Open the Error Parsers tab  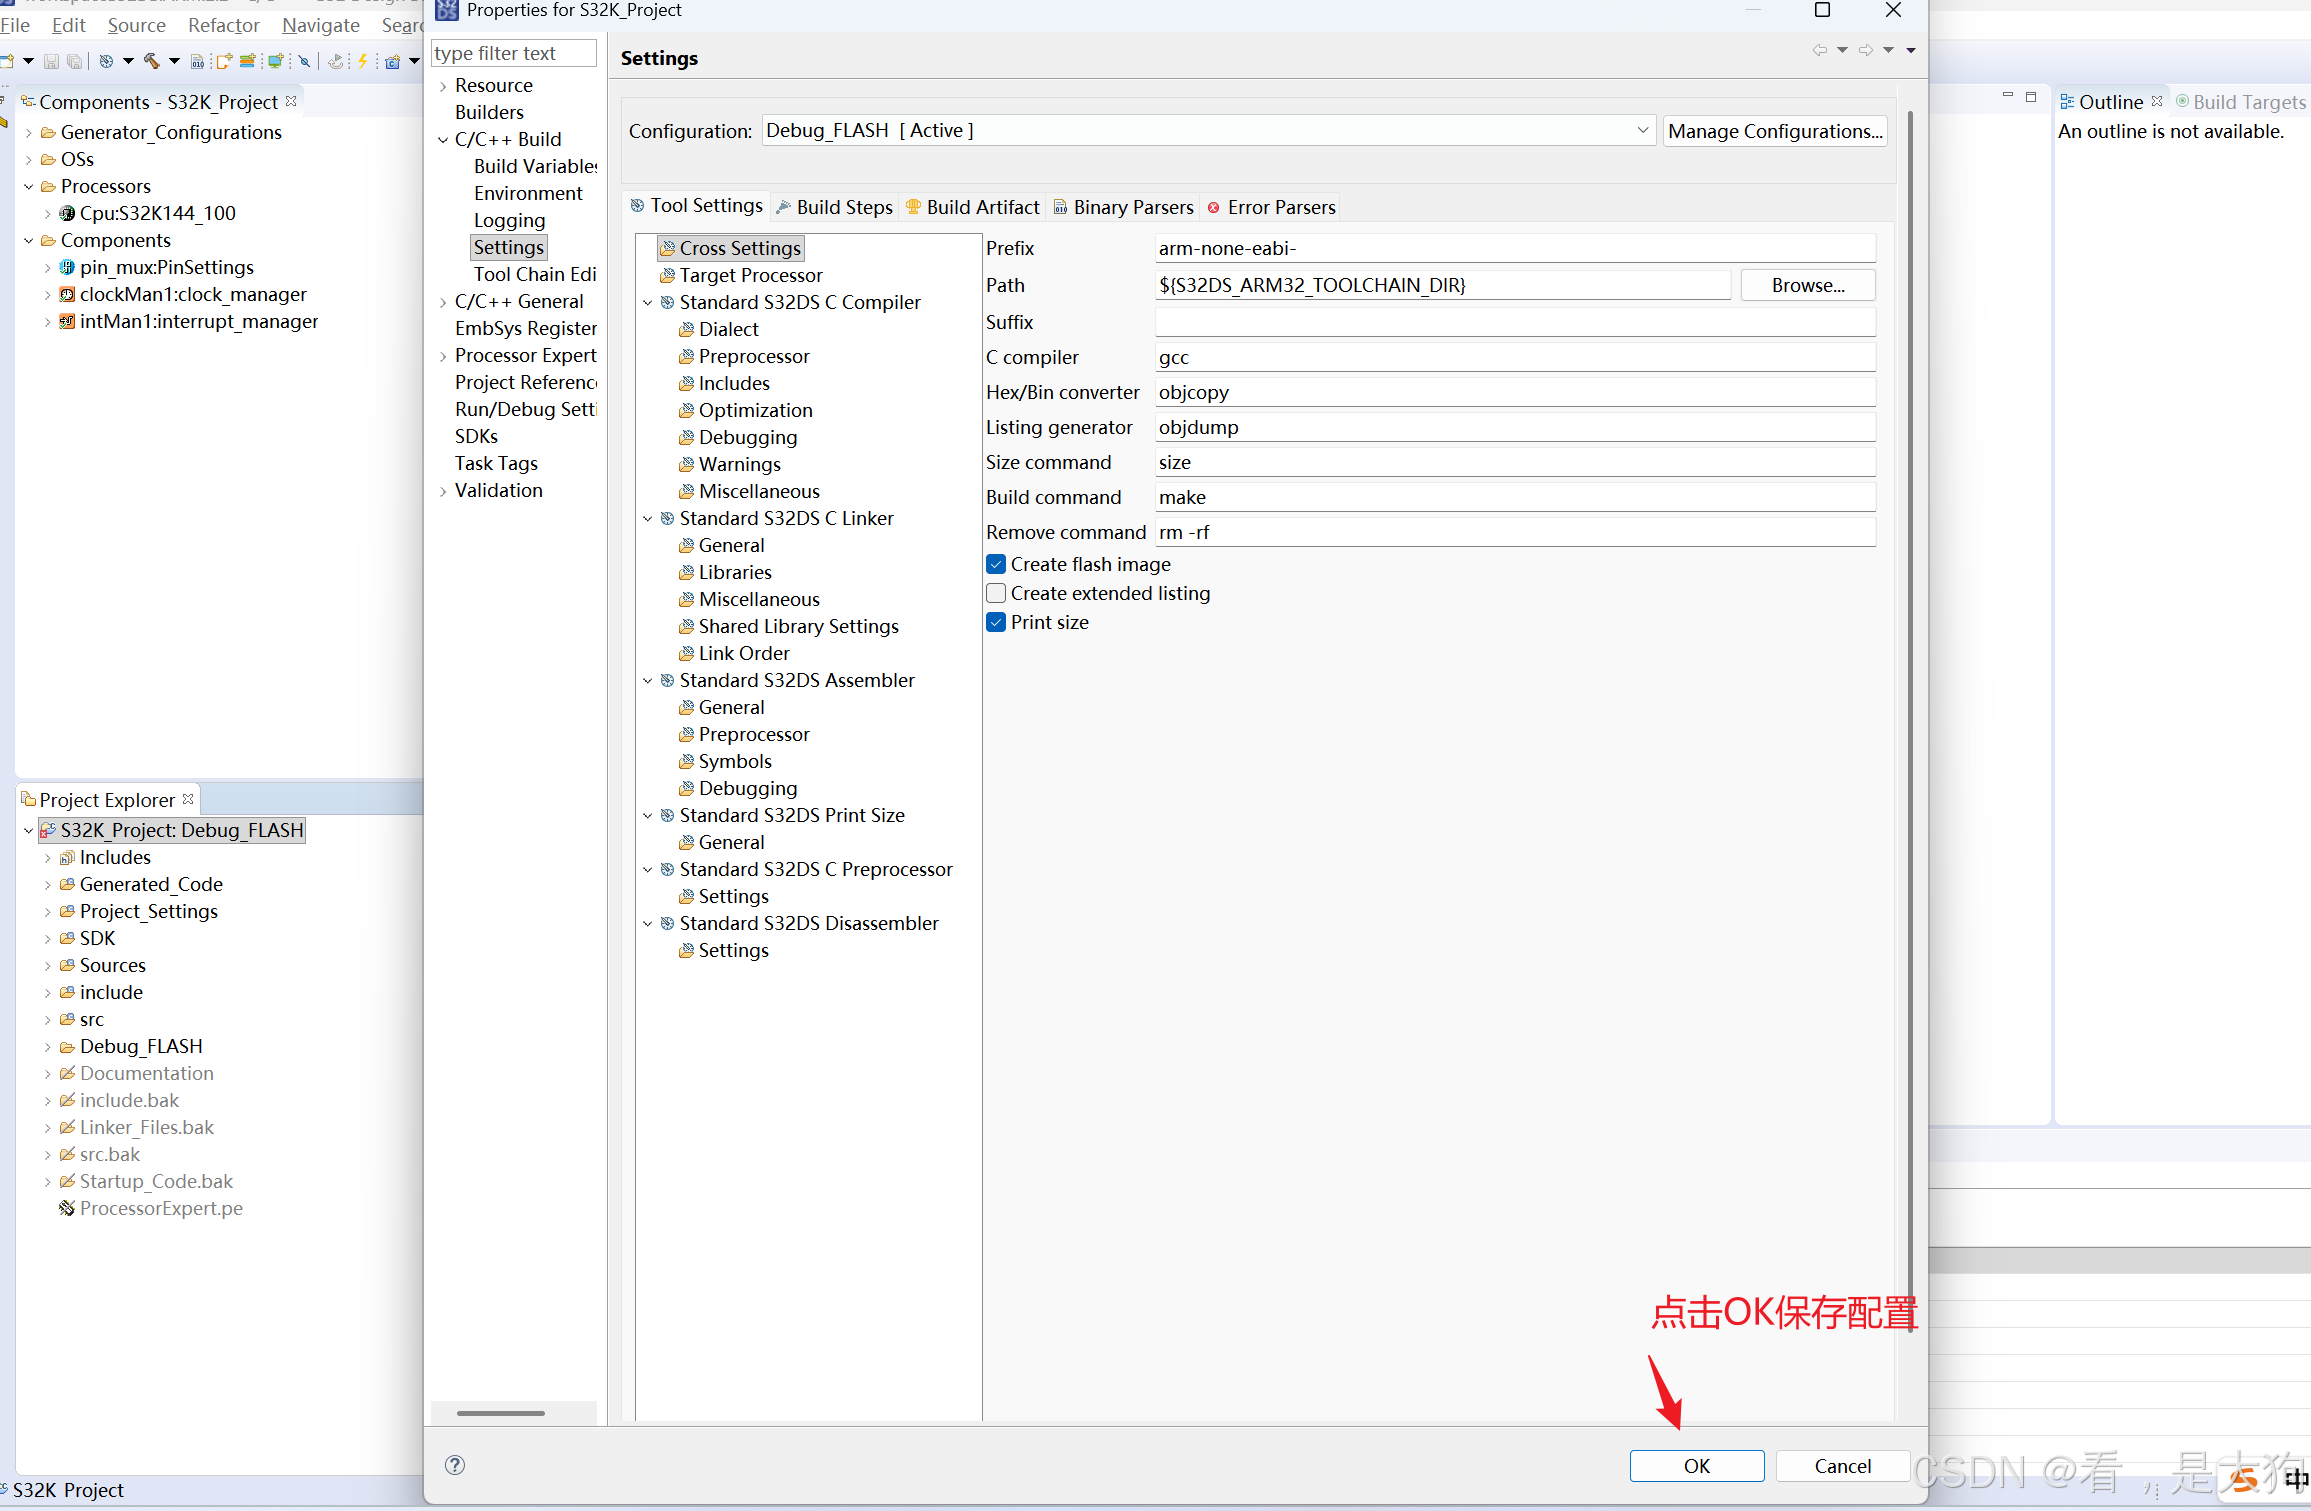click(x=1271, y=207)
